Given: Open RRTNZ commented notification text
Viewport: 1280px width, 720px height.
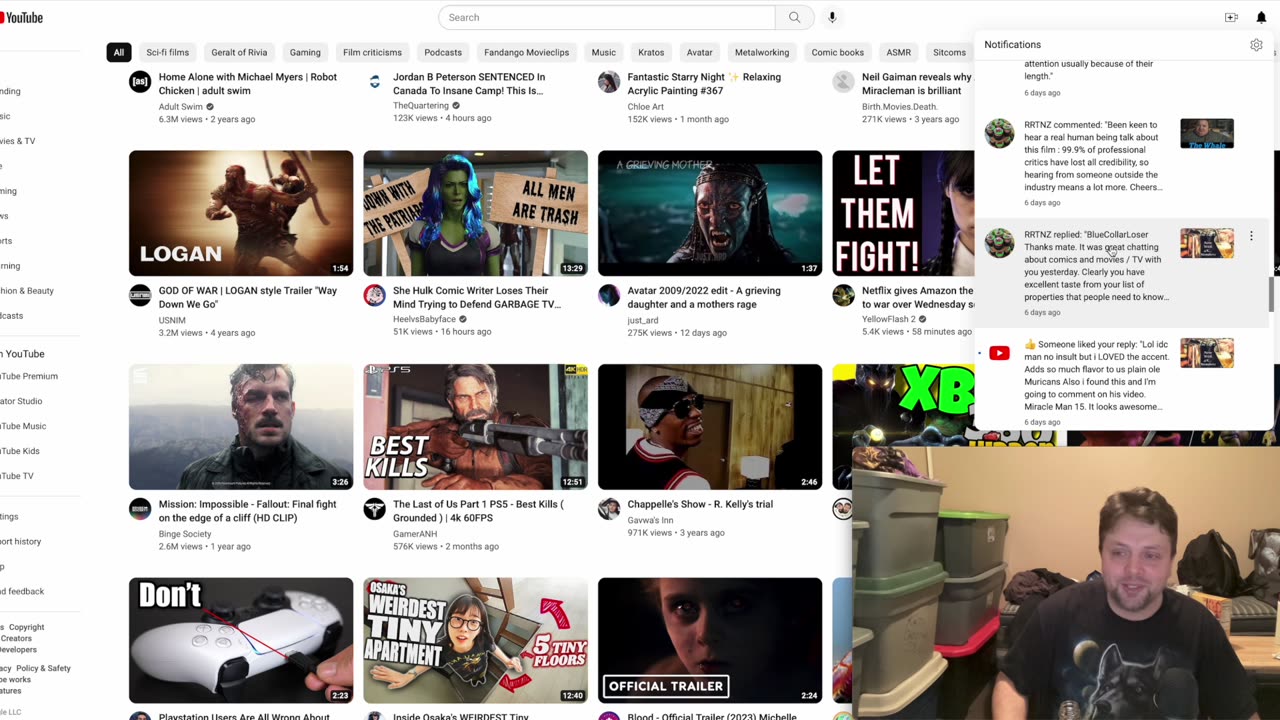Looking at the screenshot, I should tap(1092, 156).
